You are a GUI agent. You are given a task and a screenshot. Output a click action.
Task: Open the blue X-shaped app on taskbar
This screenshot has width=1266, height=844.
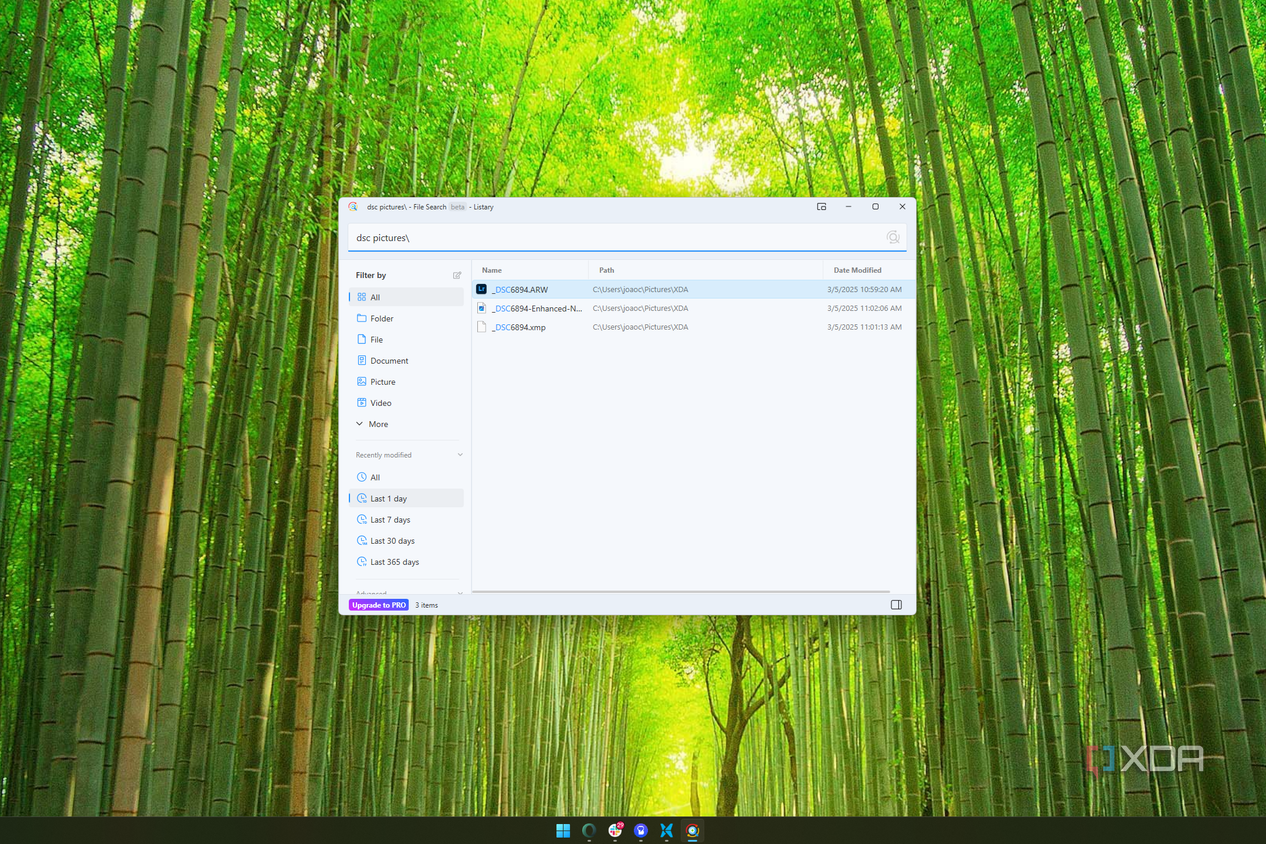click(x=667, y=831)
